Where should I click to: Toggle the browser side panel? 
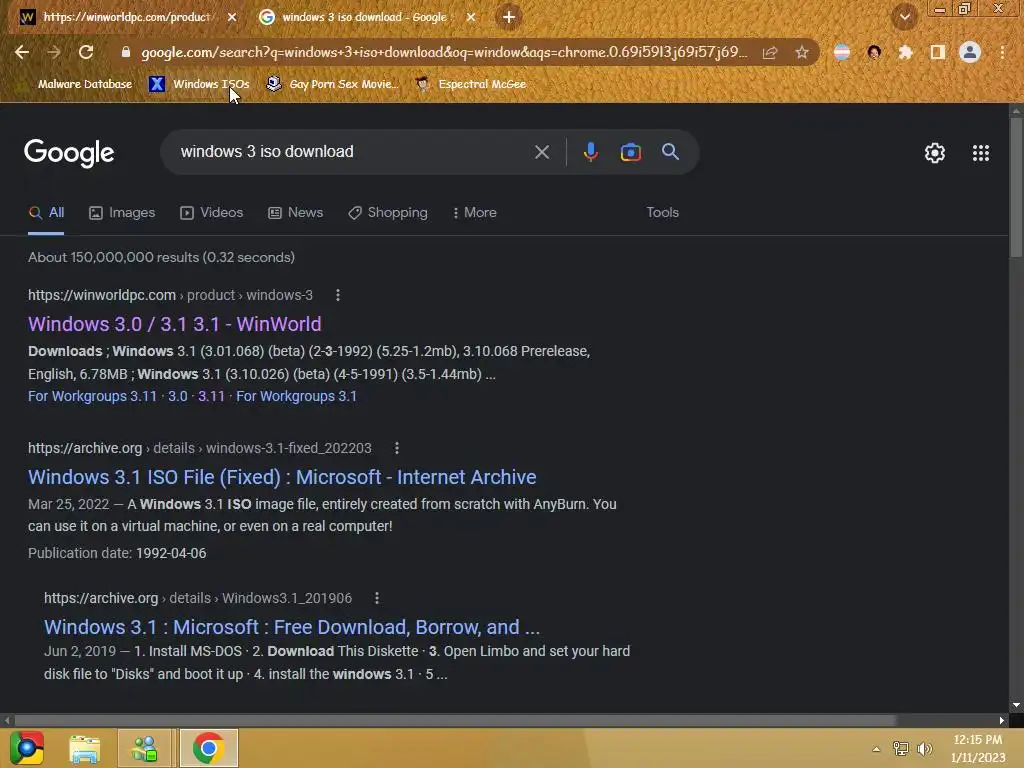tap(938, 52)
